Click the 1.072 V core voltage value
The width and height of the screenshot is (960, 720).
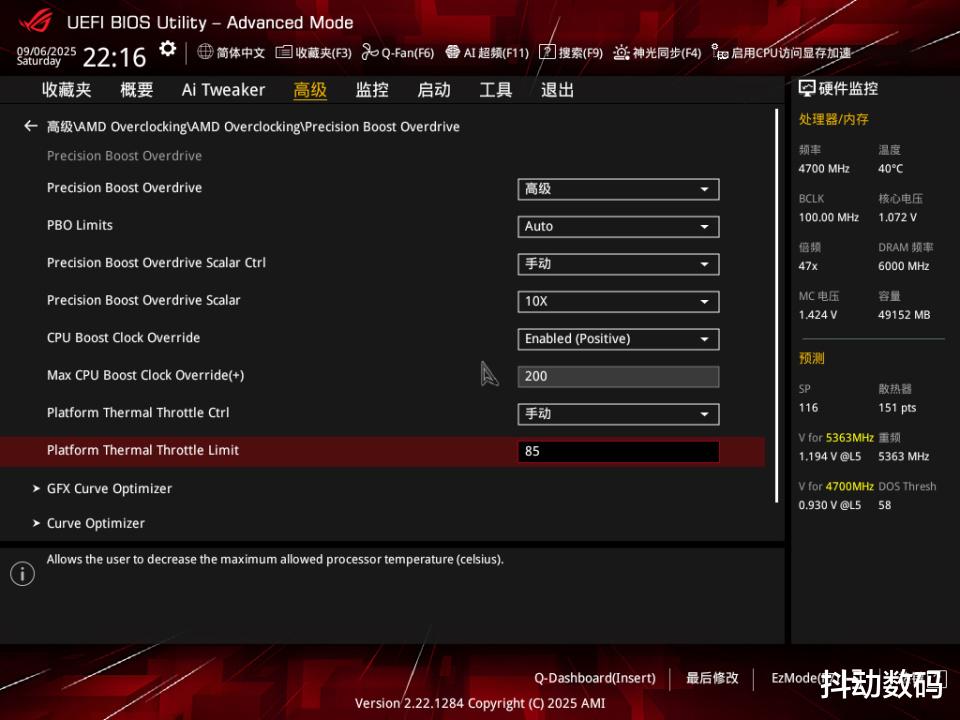pyautogui.click(x=898, y=217)
